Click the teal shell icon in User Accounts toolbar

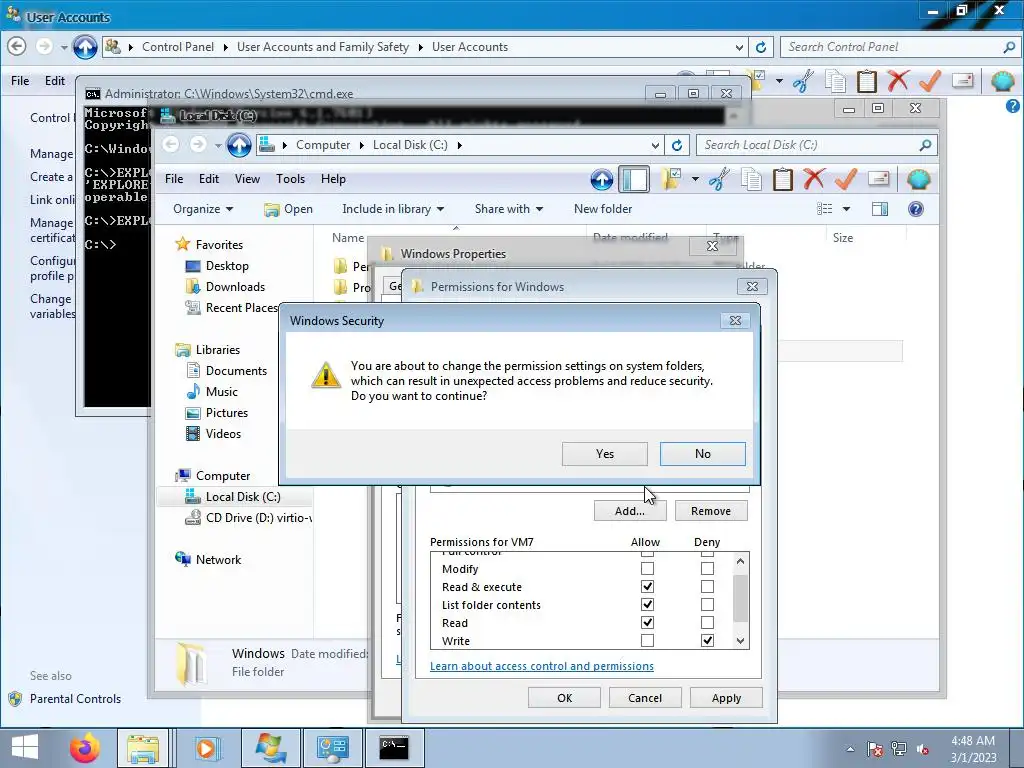1002,81
